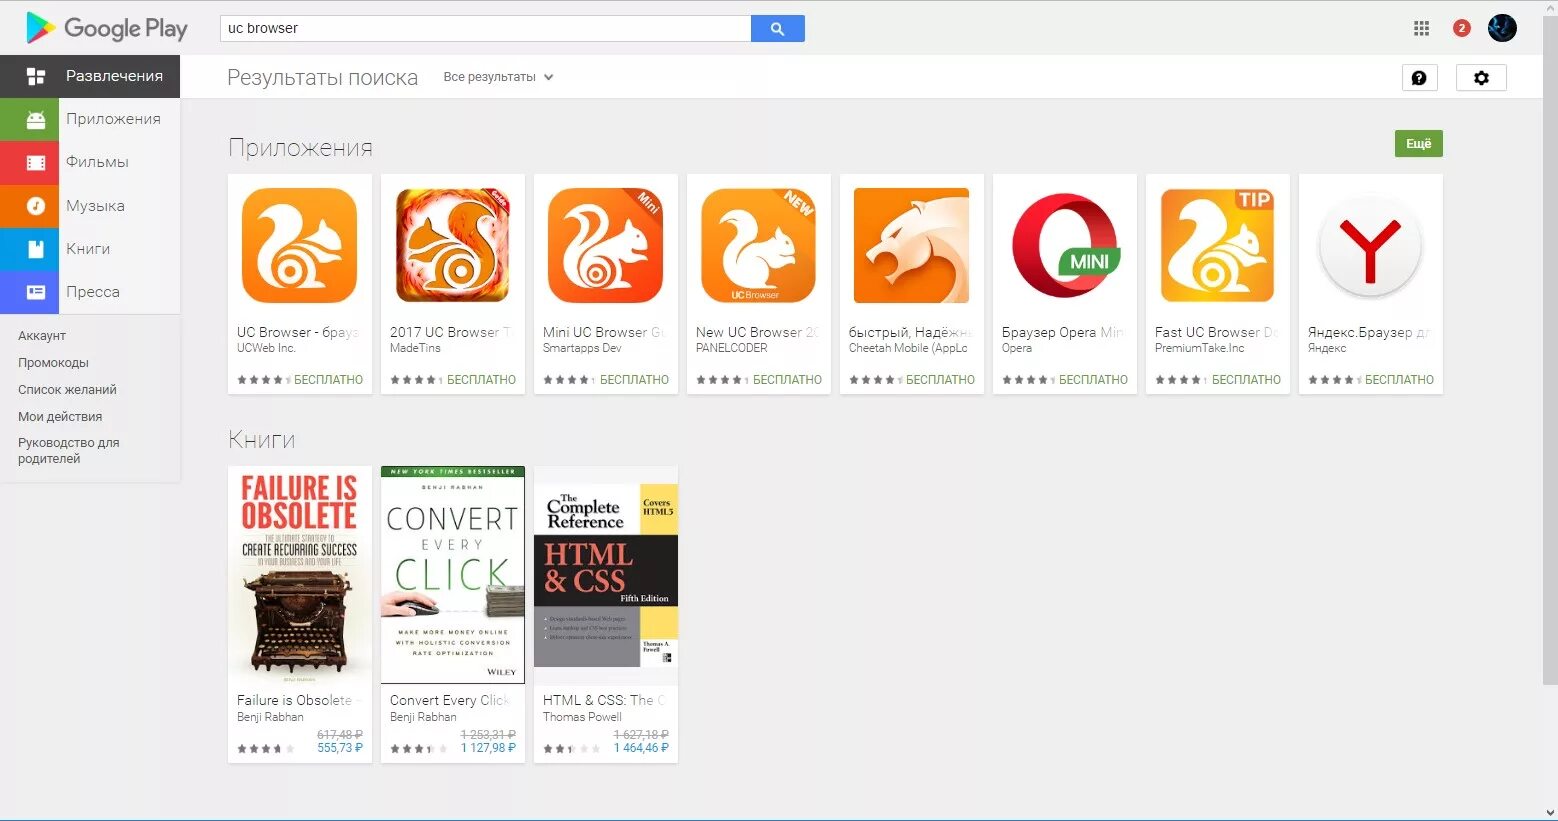
Task: Open the Failure is Obsolete book cover
Action: tap(299, 575)
